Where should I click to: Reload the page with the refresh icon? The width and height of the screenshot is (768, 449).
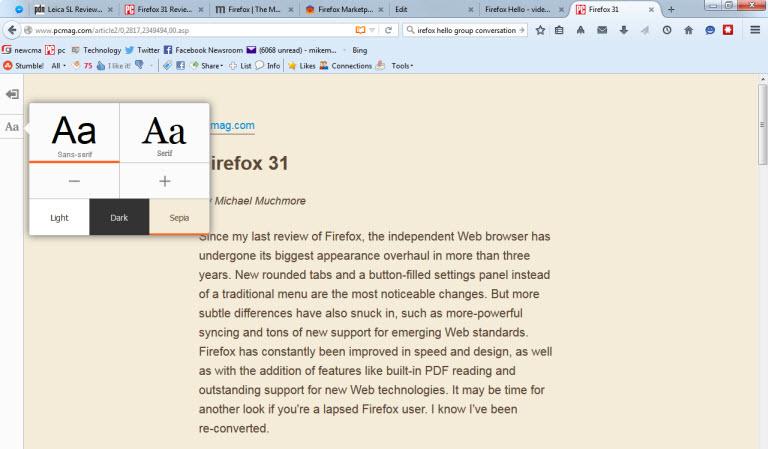click(388, 30)
